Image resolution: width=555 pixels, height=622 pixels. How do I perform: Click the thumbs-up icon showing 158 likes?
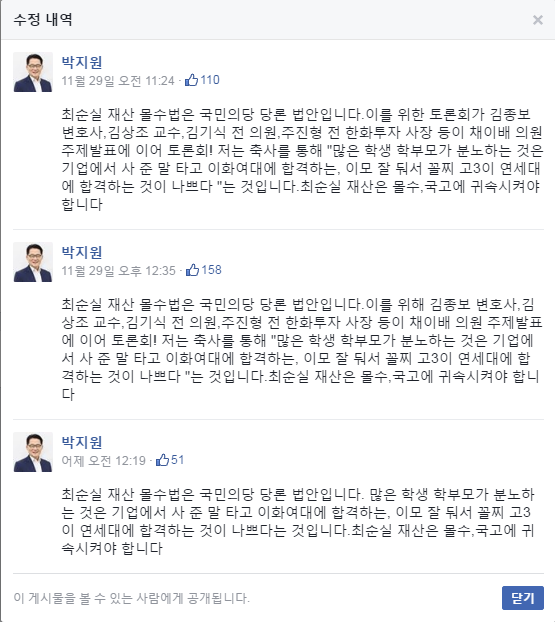point(192,270)
